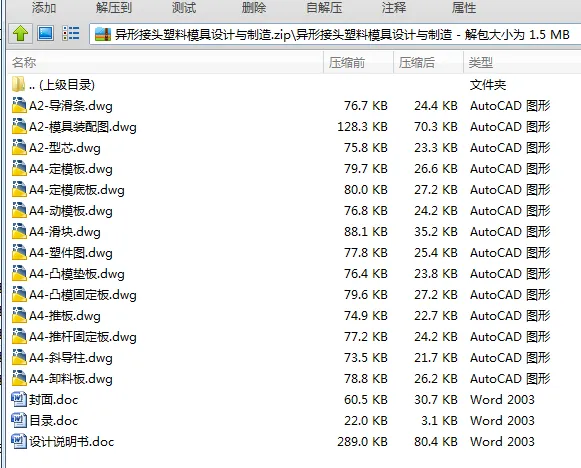
Task: Click the 35.2 KB compressed size value
Action: click(x=436, y=232)
